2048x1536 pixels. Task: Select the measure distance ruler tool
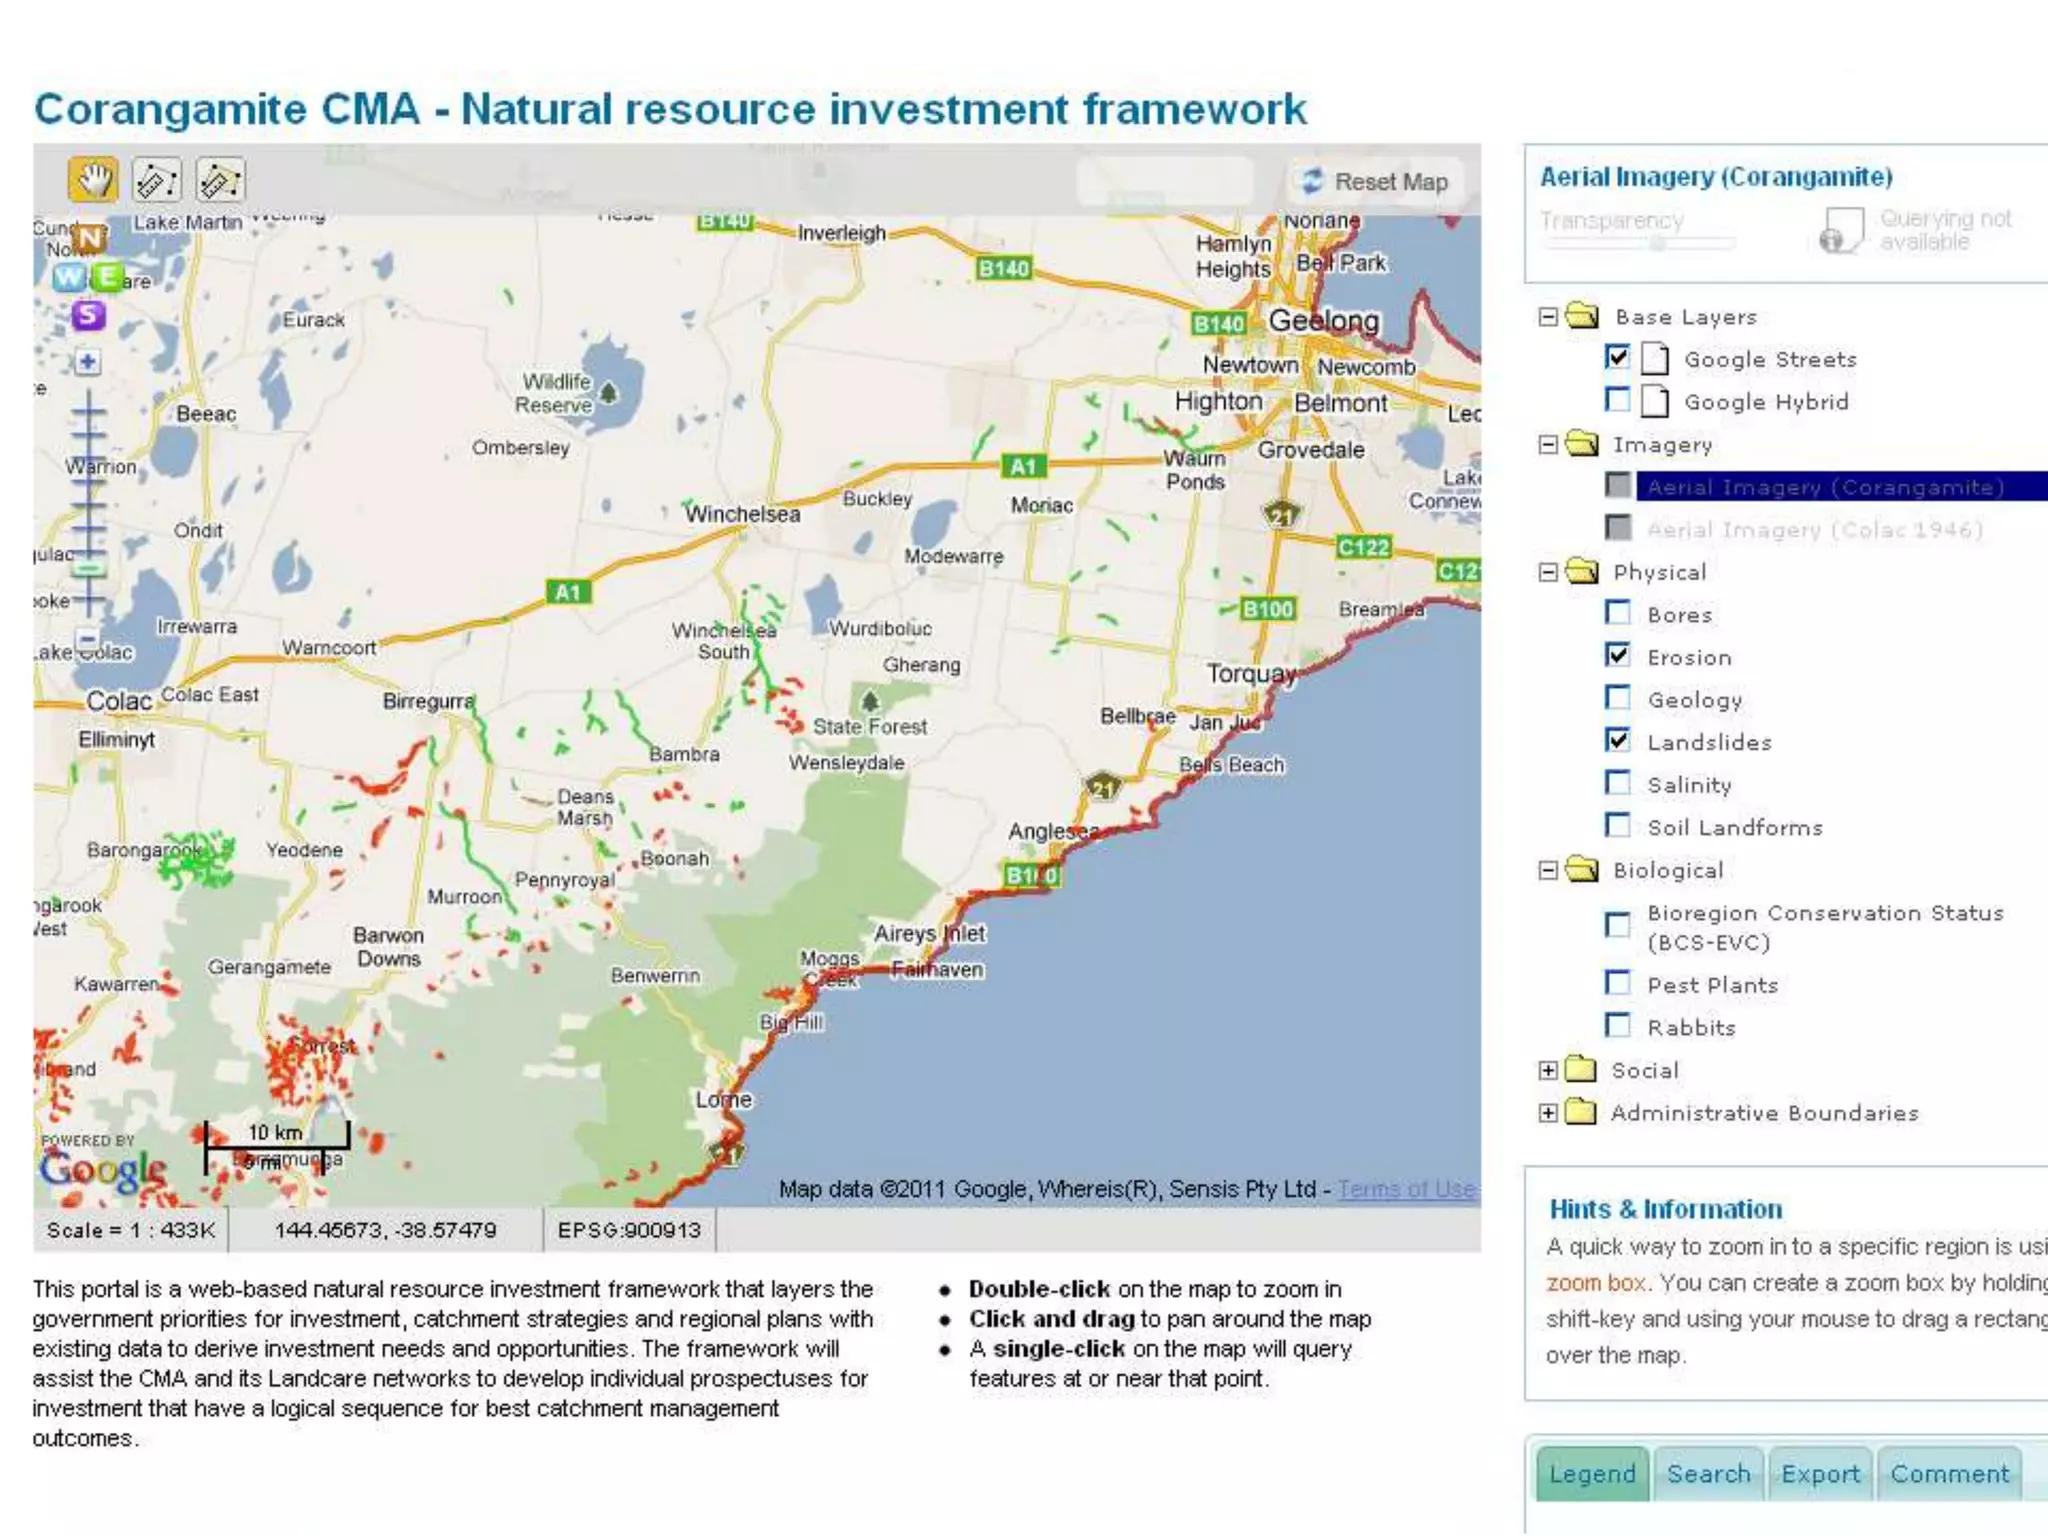157,181
